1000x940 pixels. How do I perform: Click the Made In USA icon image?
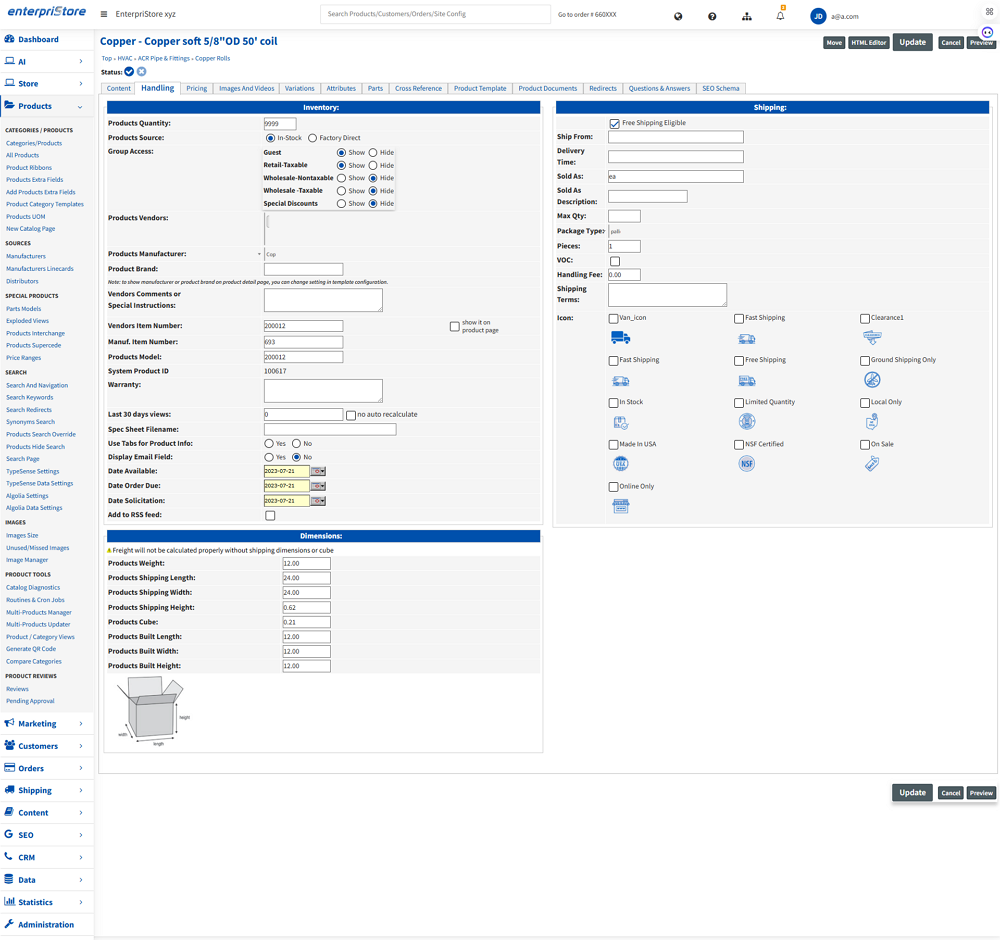620,464
